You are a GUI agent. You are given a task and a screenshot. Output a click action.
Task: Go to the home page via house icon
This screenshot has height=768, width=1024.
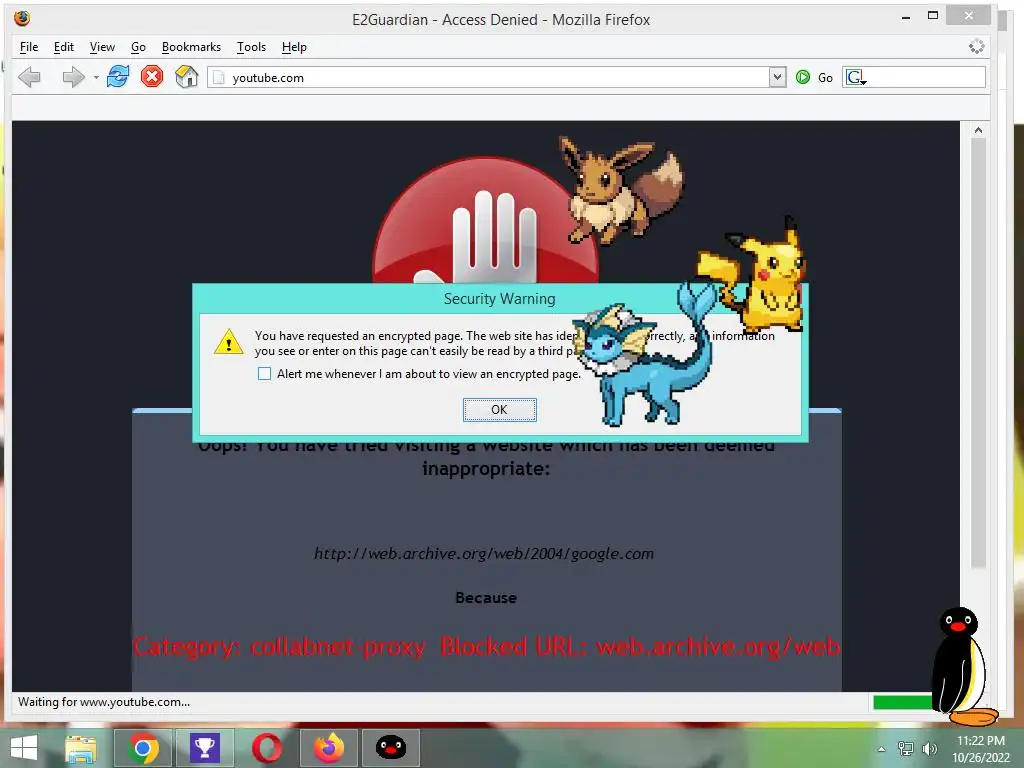tap(187, 77)
